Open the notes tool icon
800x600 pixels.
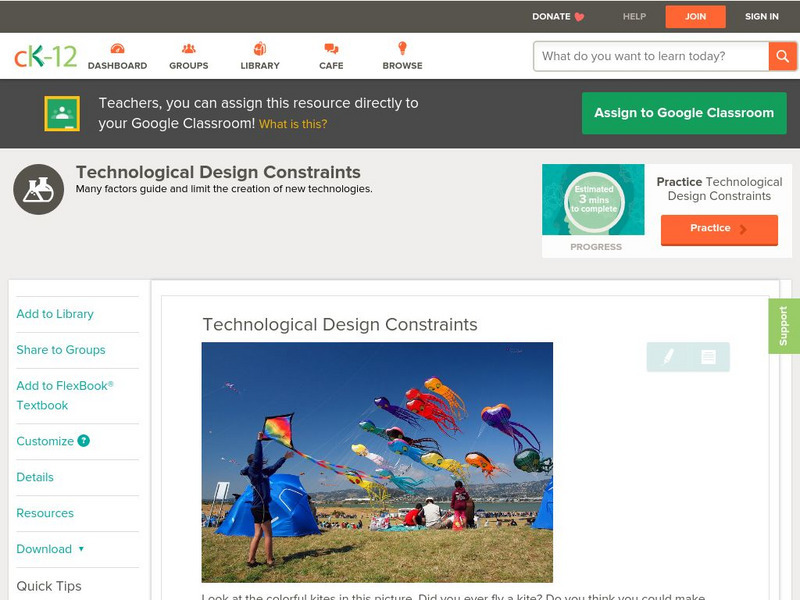tap(708, 356)
